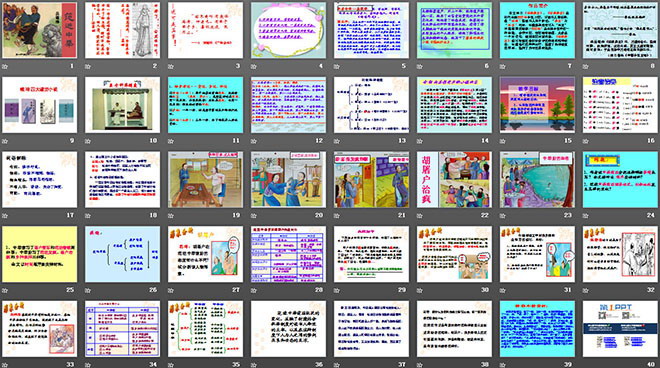Click the star icon under slide 40

pyautogui.click(x=586, y=364)
